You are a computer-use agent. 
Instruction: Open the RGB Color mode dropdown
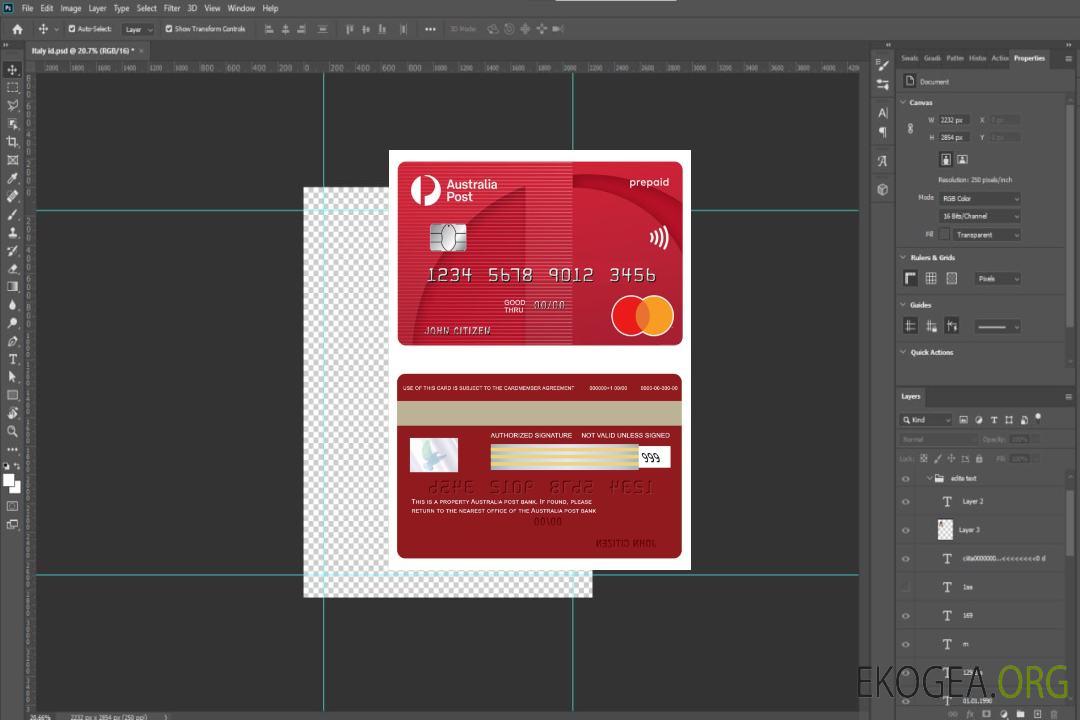[x=979, y=199]
